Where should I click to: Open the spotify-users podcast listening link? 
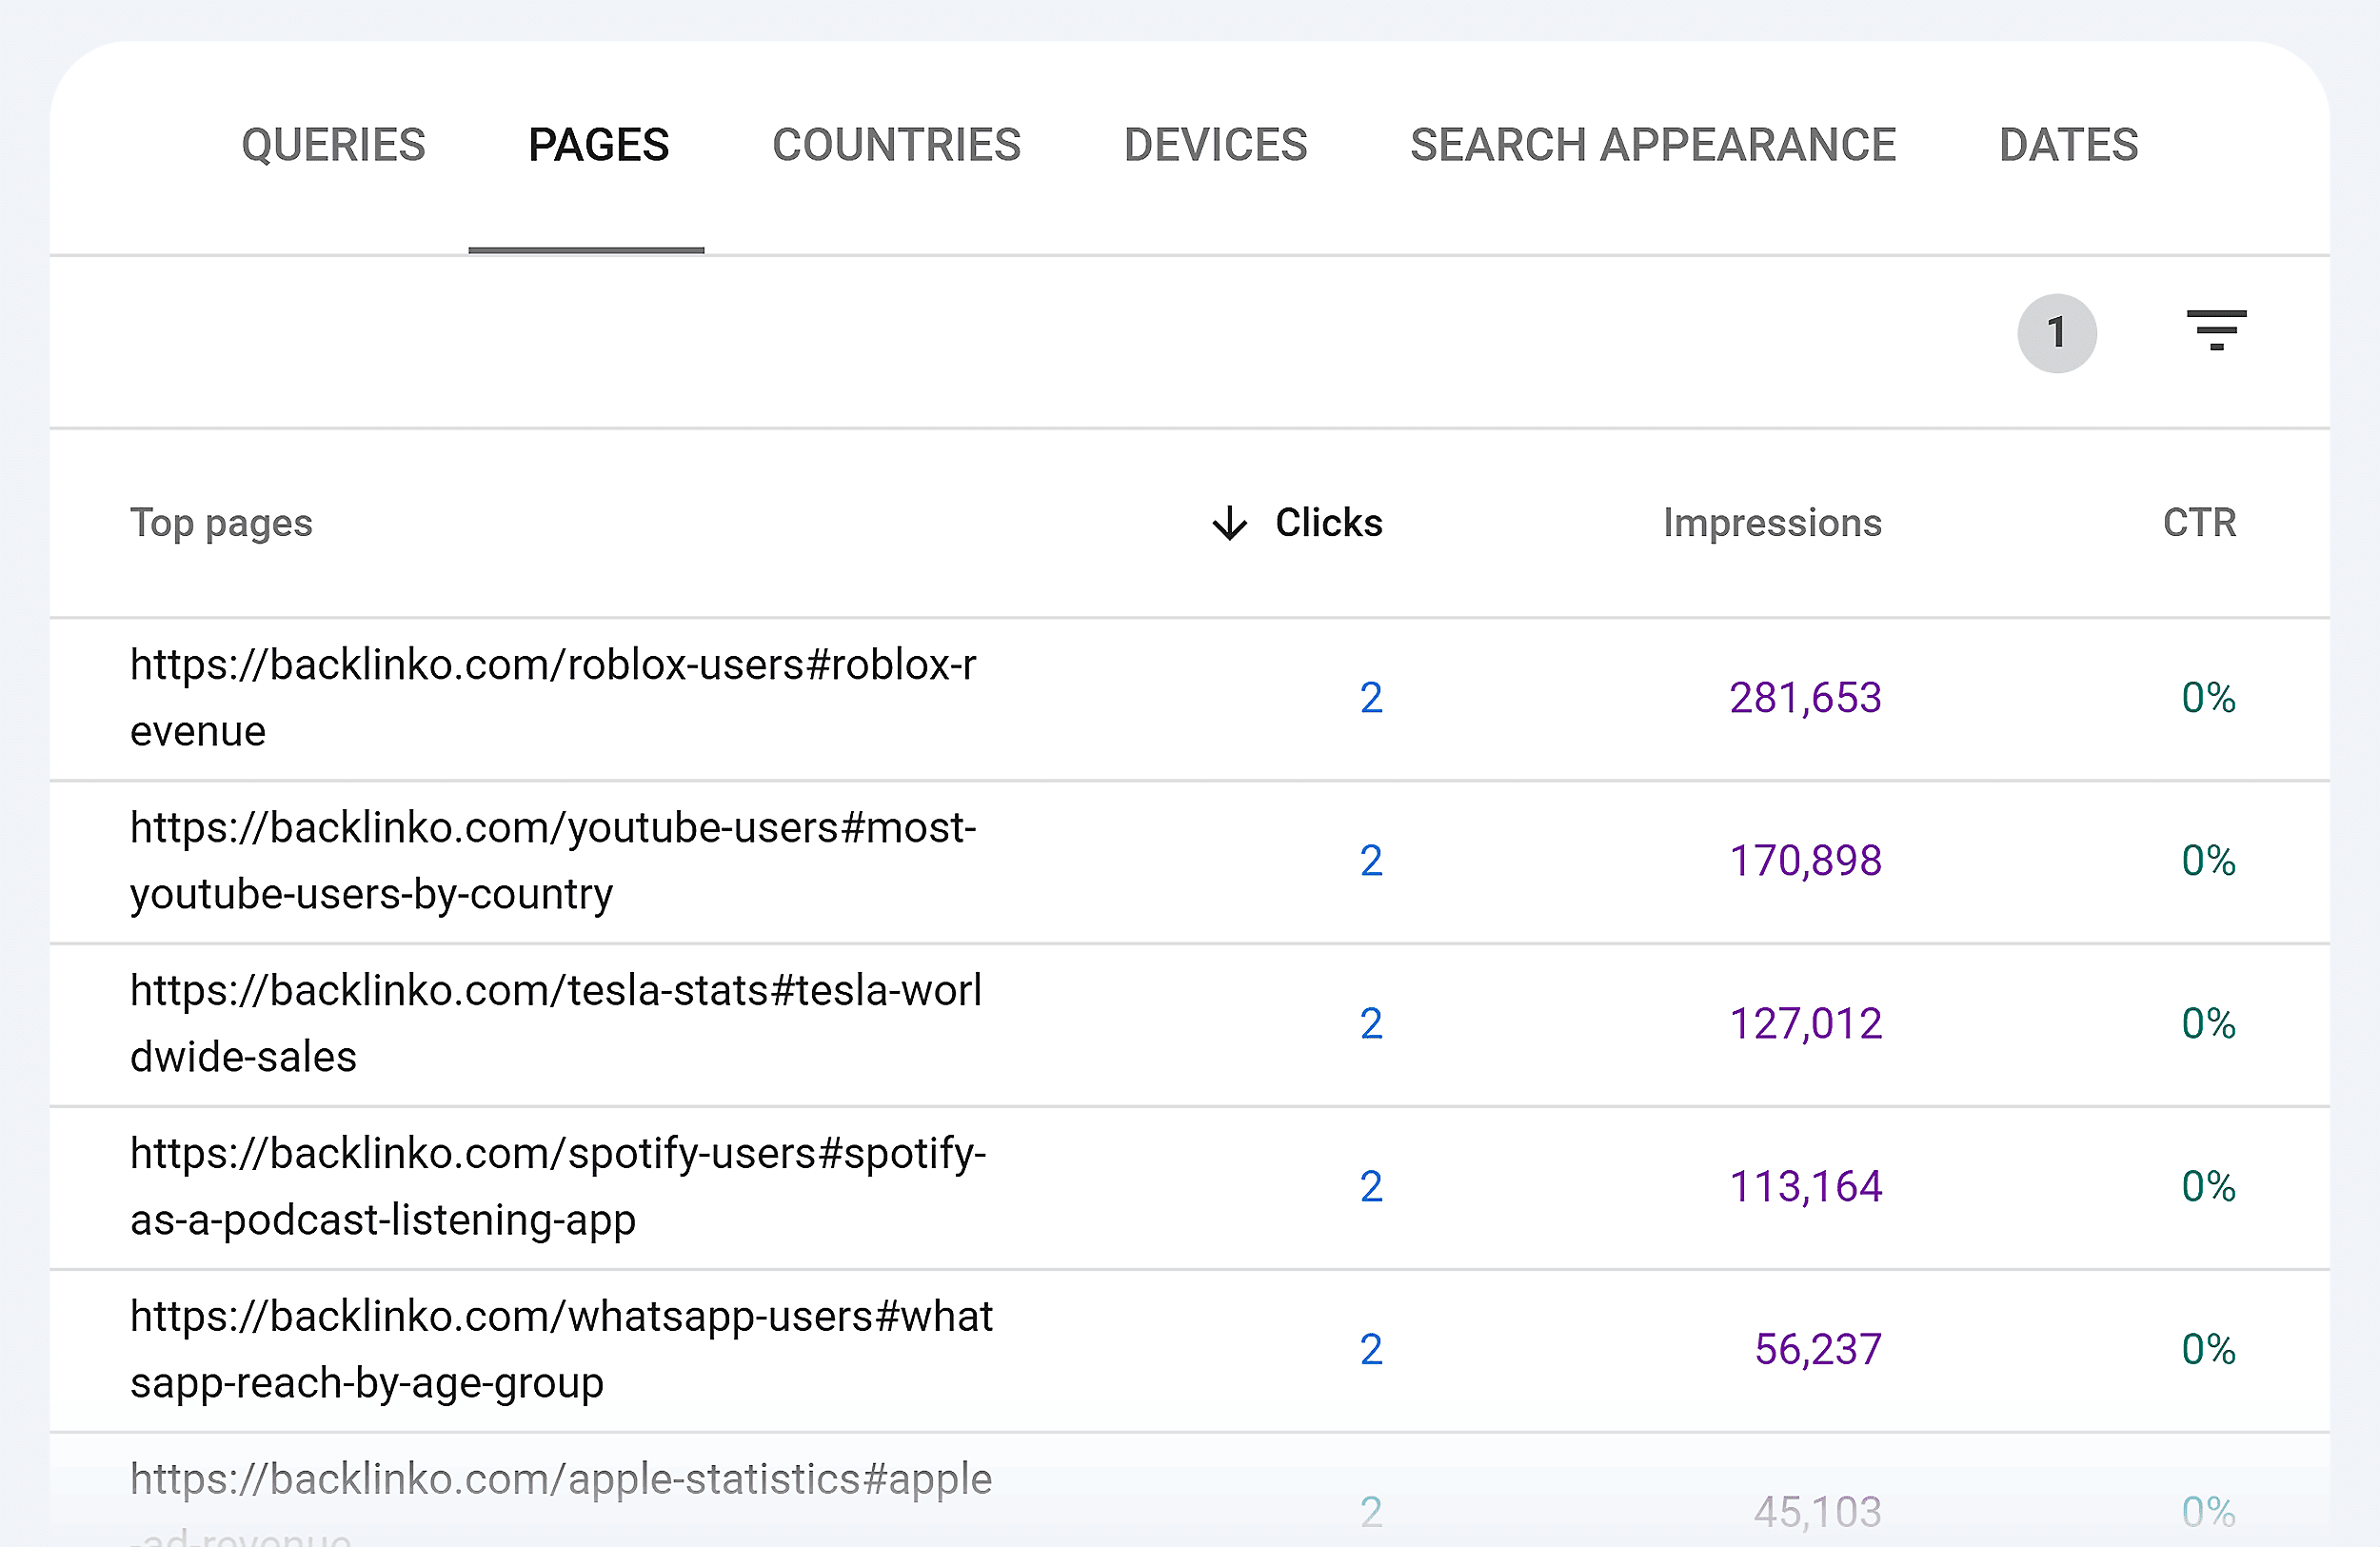[557, 1187]
